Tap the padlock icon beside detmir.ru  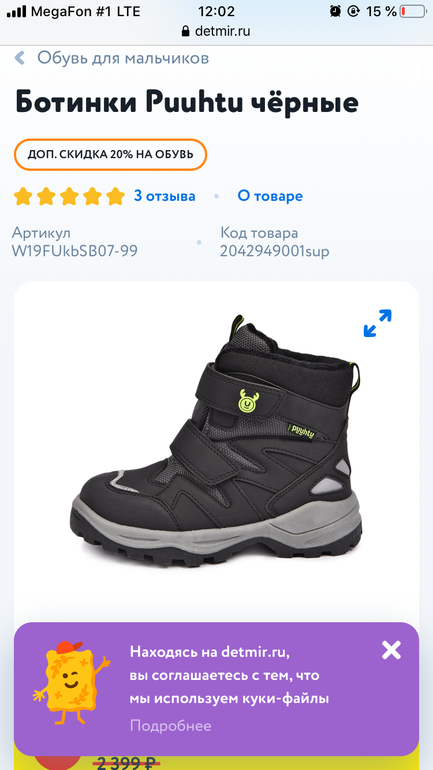pyautogui.click(x=185, y=31)
